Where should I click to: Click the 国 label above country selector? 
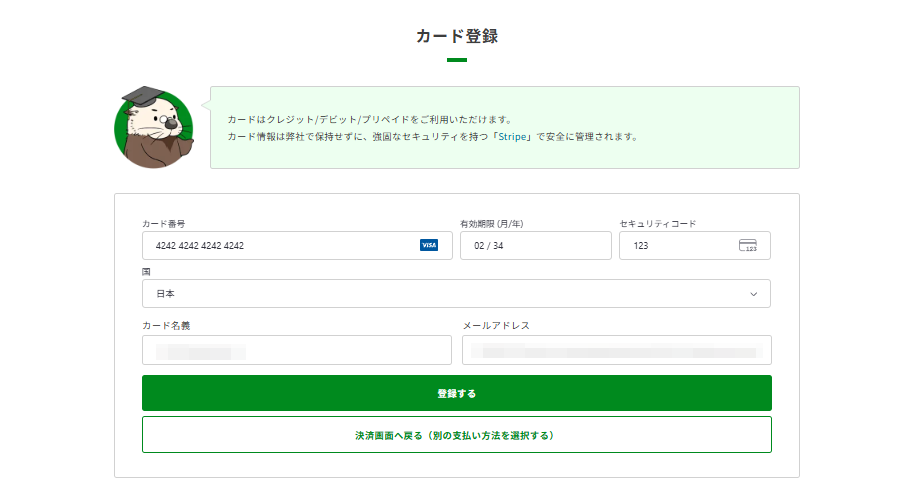coord(147,271)
